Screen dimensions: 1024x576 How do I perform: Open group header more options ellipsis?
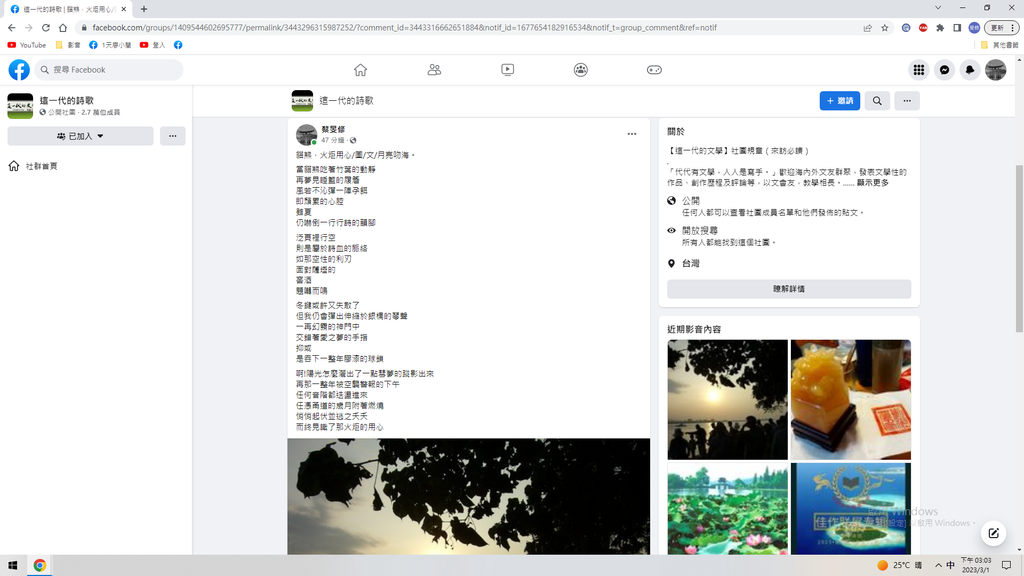(x=906, y=101)
